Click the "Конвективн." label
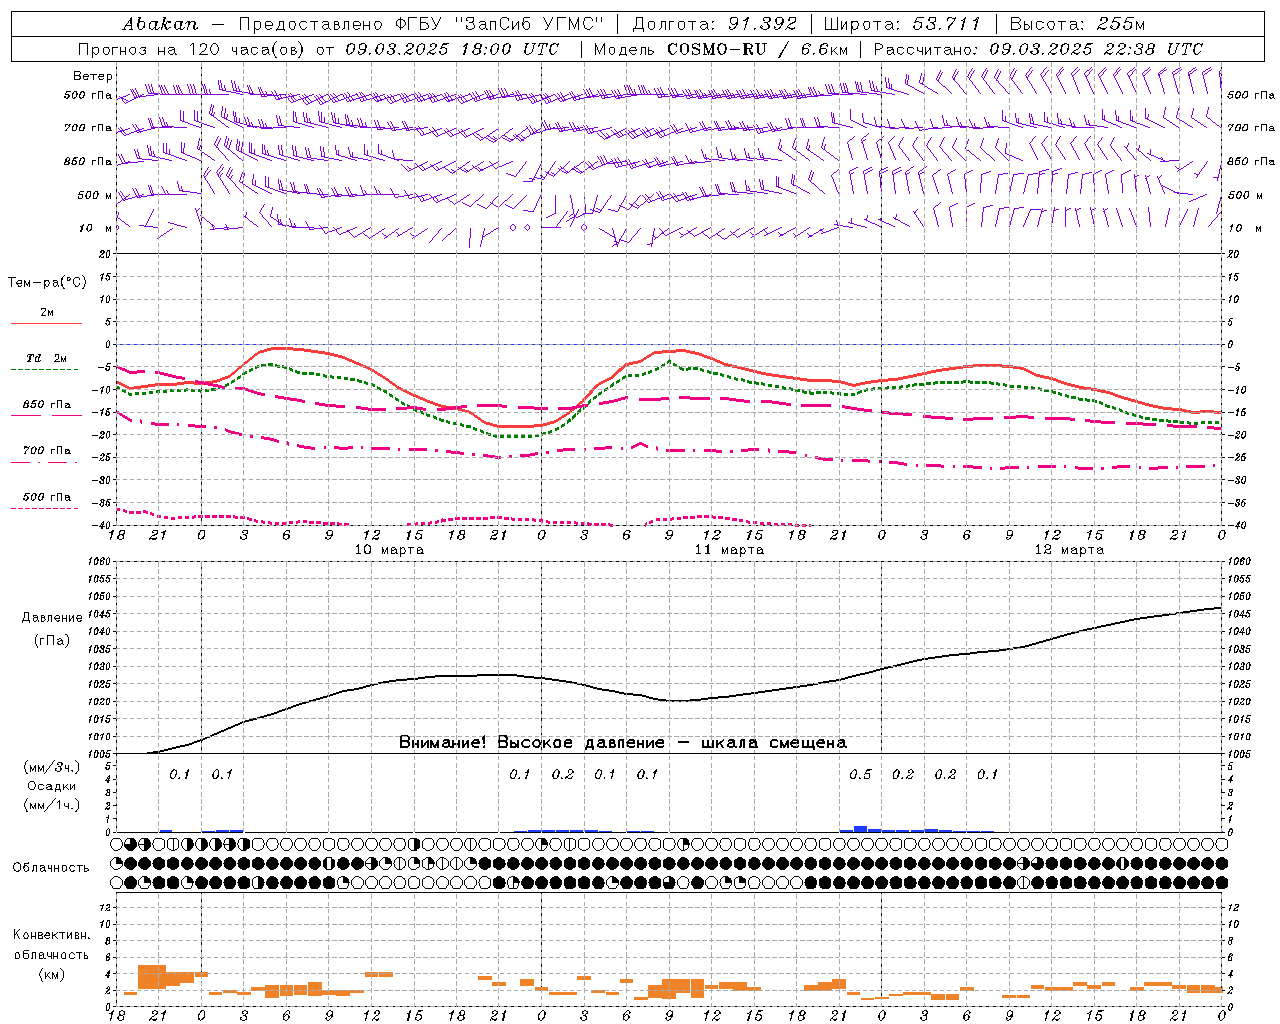The height and width of the screenshot is (1024, 1280). click(x=52, y=935)
